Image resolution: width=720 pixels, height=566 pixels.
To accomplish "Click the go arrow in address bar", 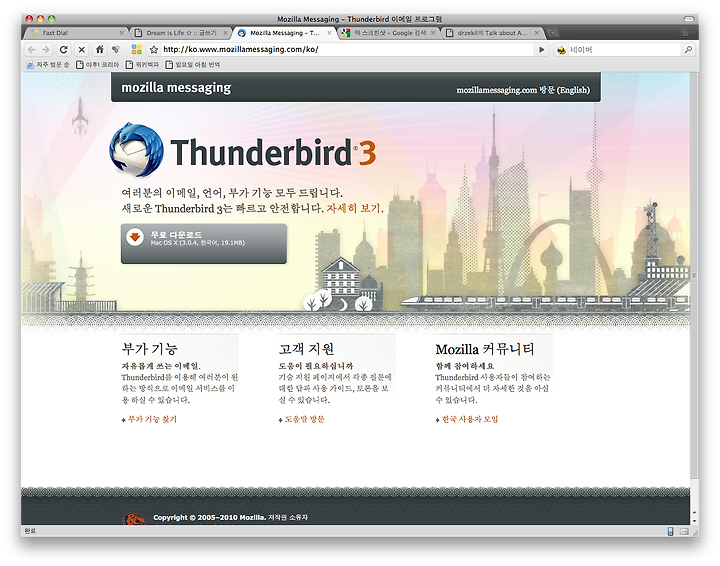I will [x=542, y=49].
